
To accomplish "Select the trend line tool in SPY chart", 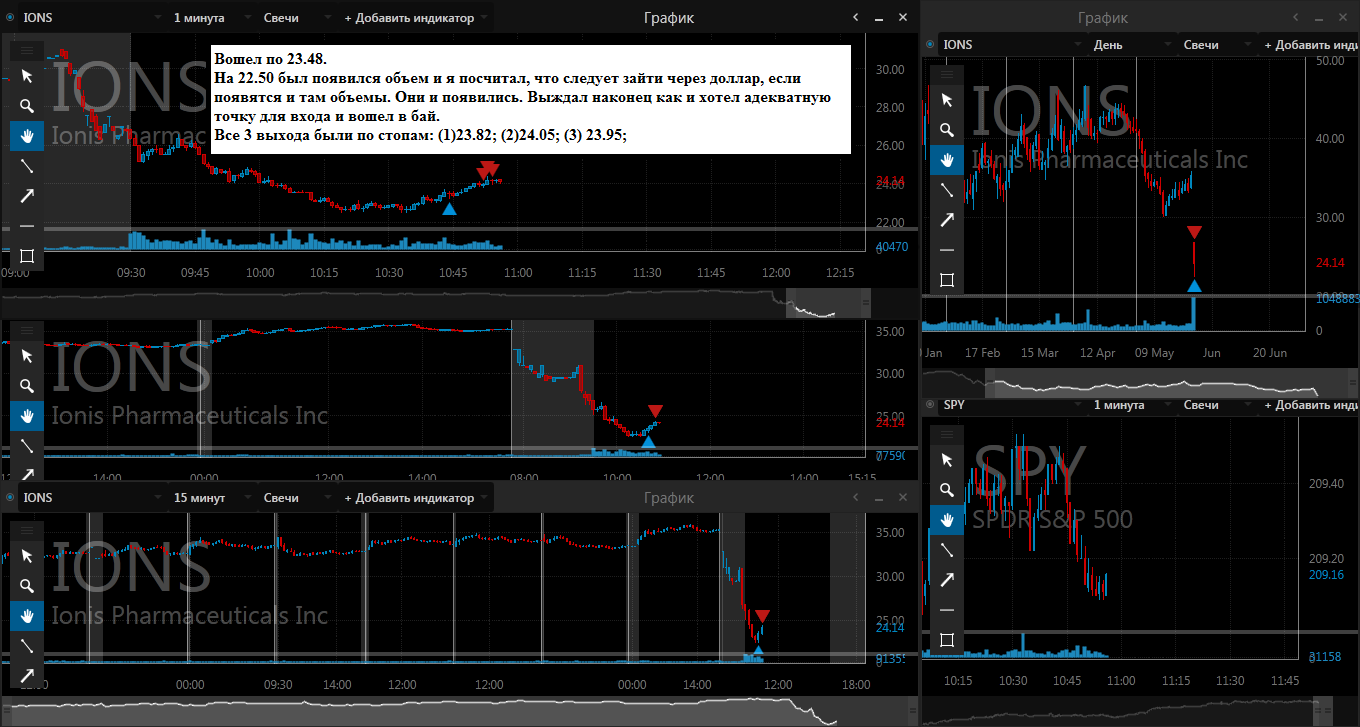I will [947, 550].
